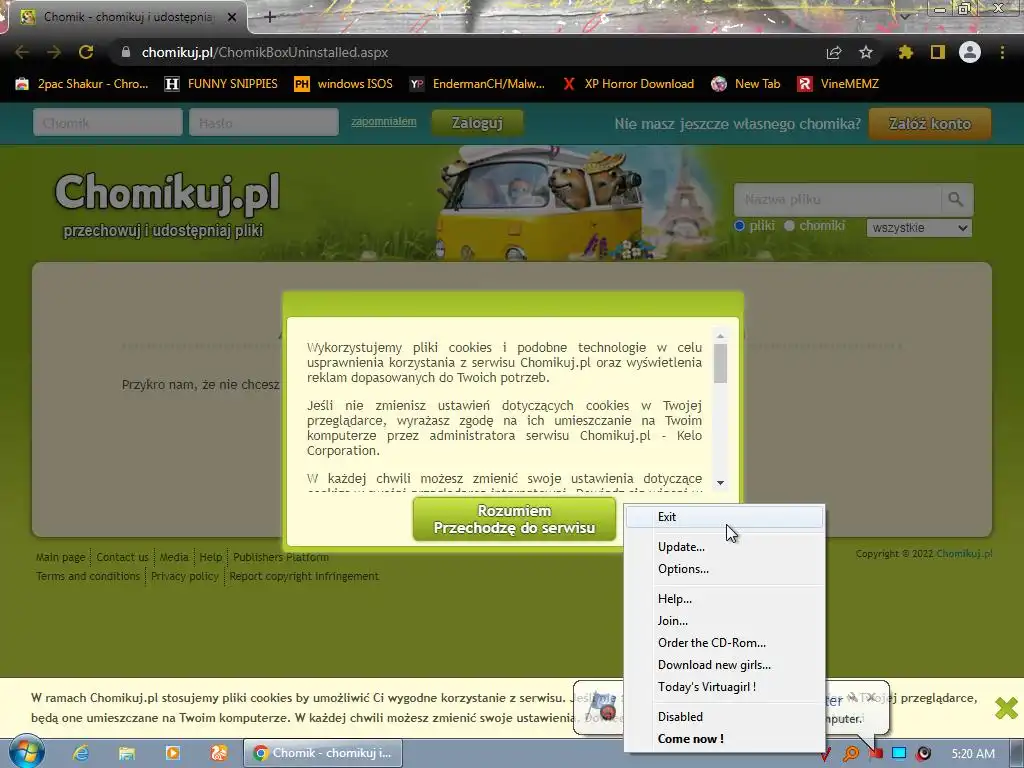Choose Join... in the context menu
Viewport: 1024px width, 768px height.
(x=724, y=621)
